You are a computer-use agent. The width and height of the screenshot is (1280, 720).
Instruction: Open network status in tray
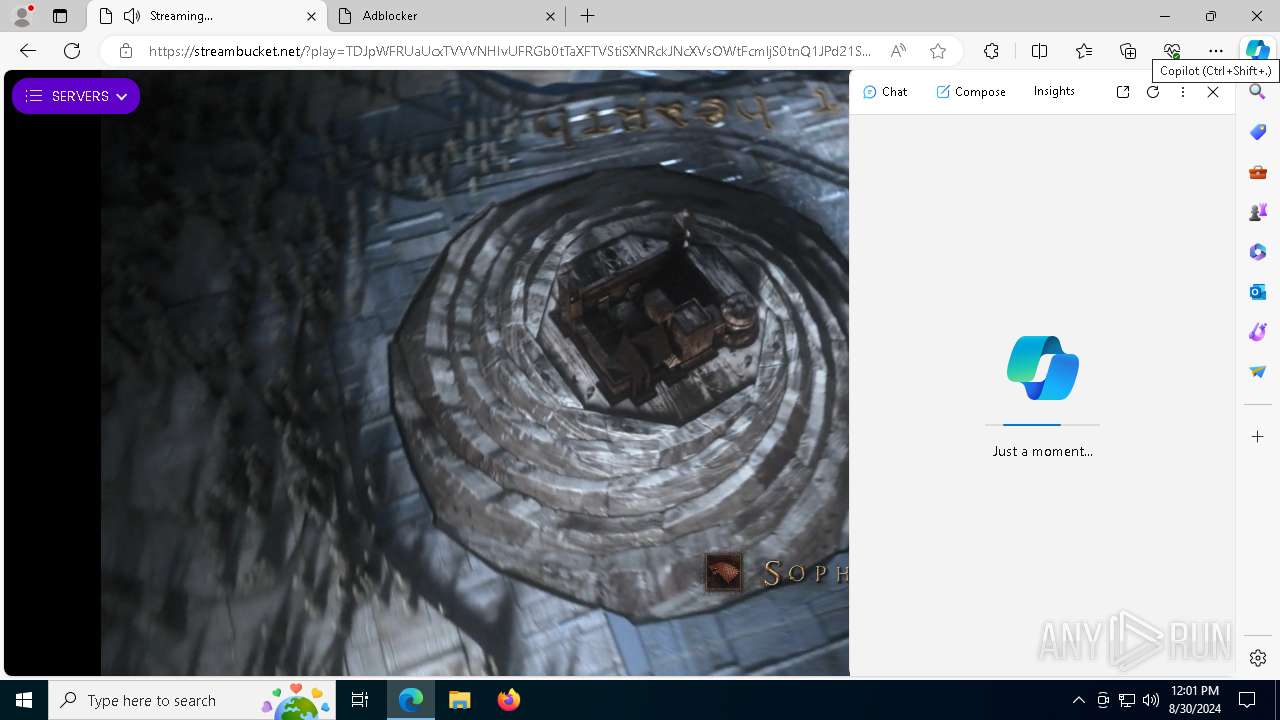1127,700
